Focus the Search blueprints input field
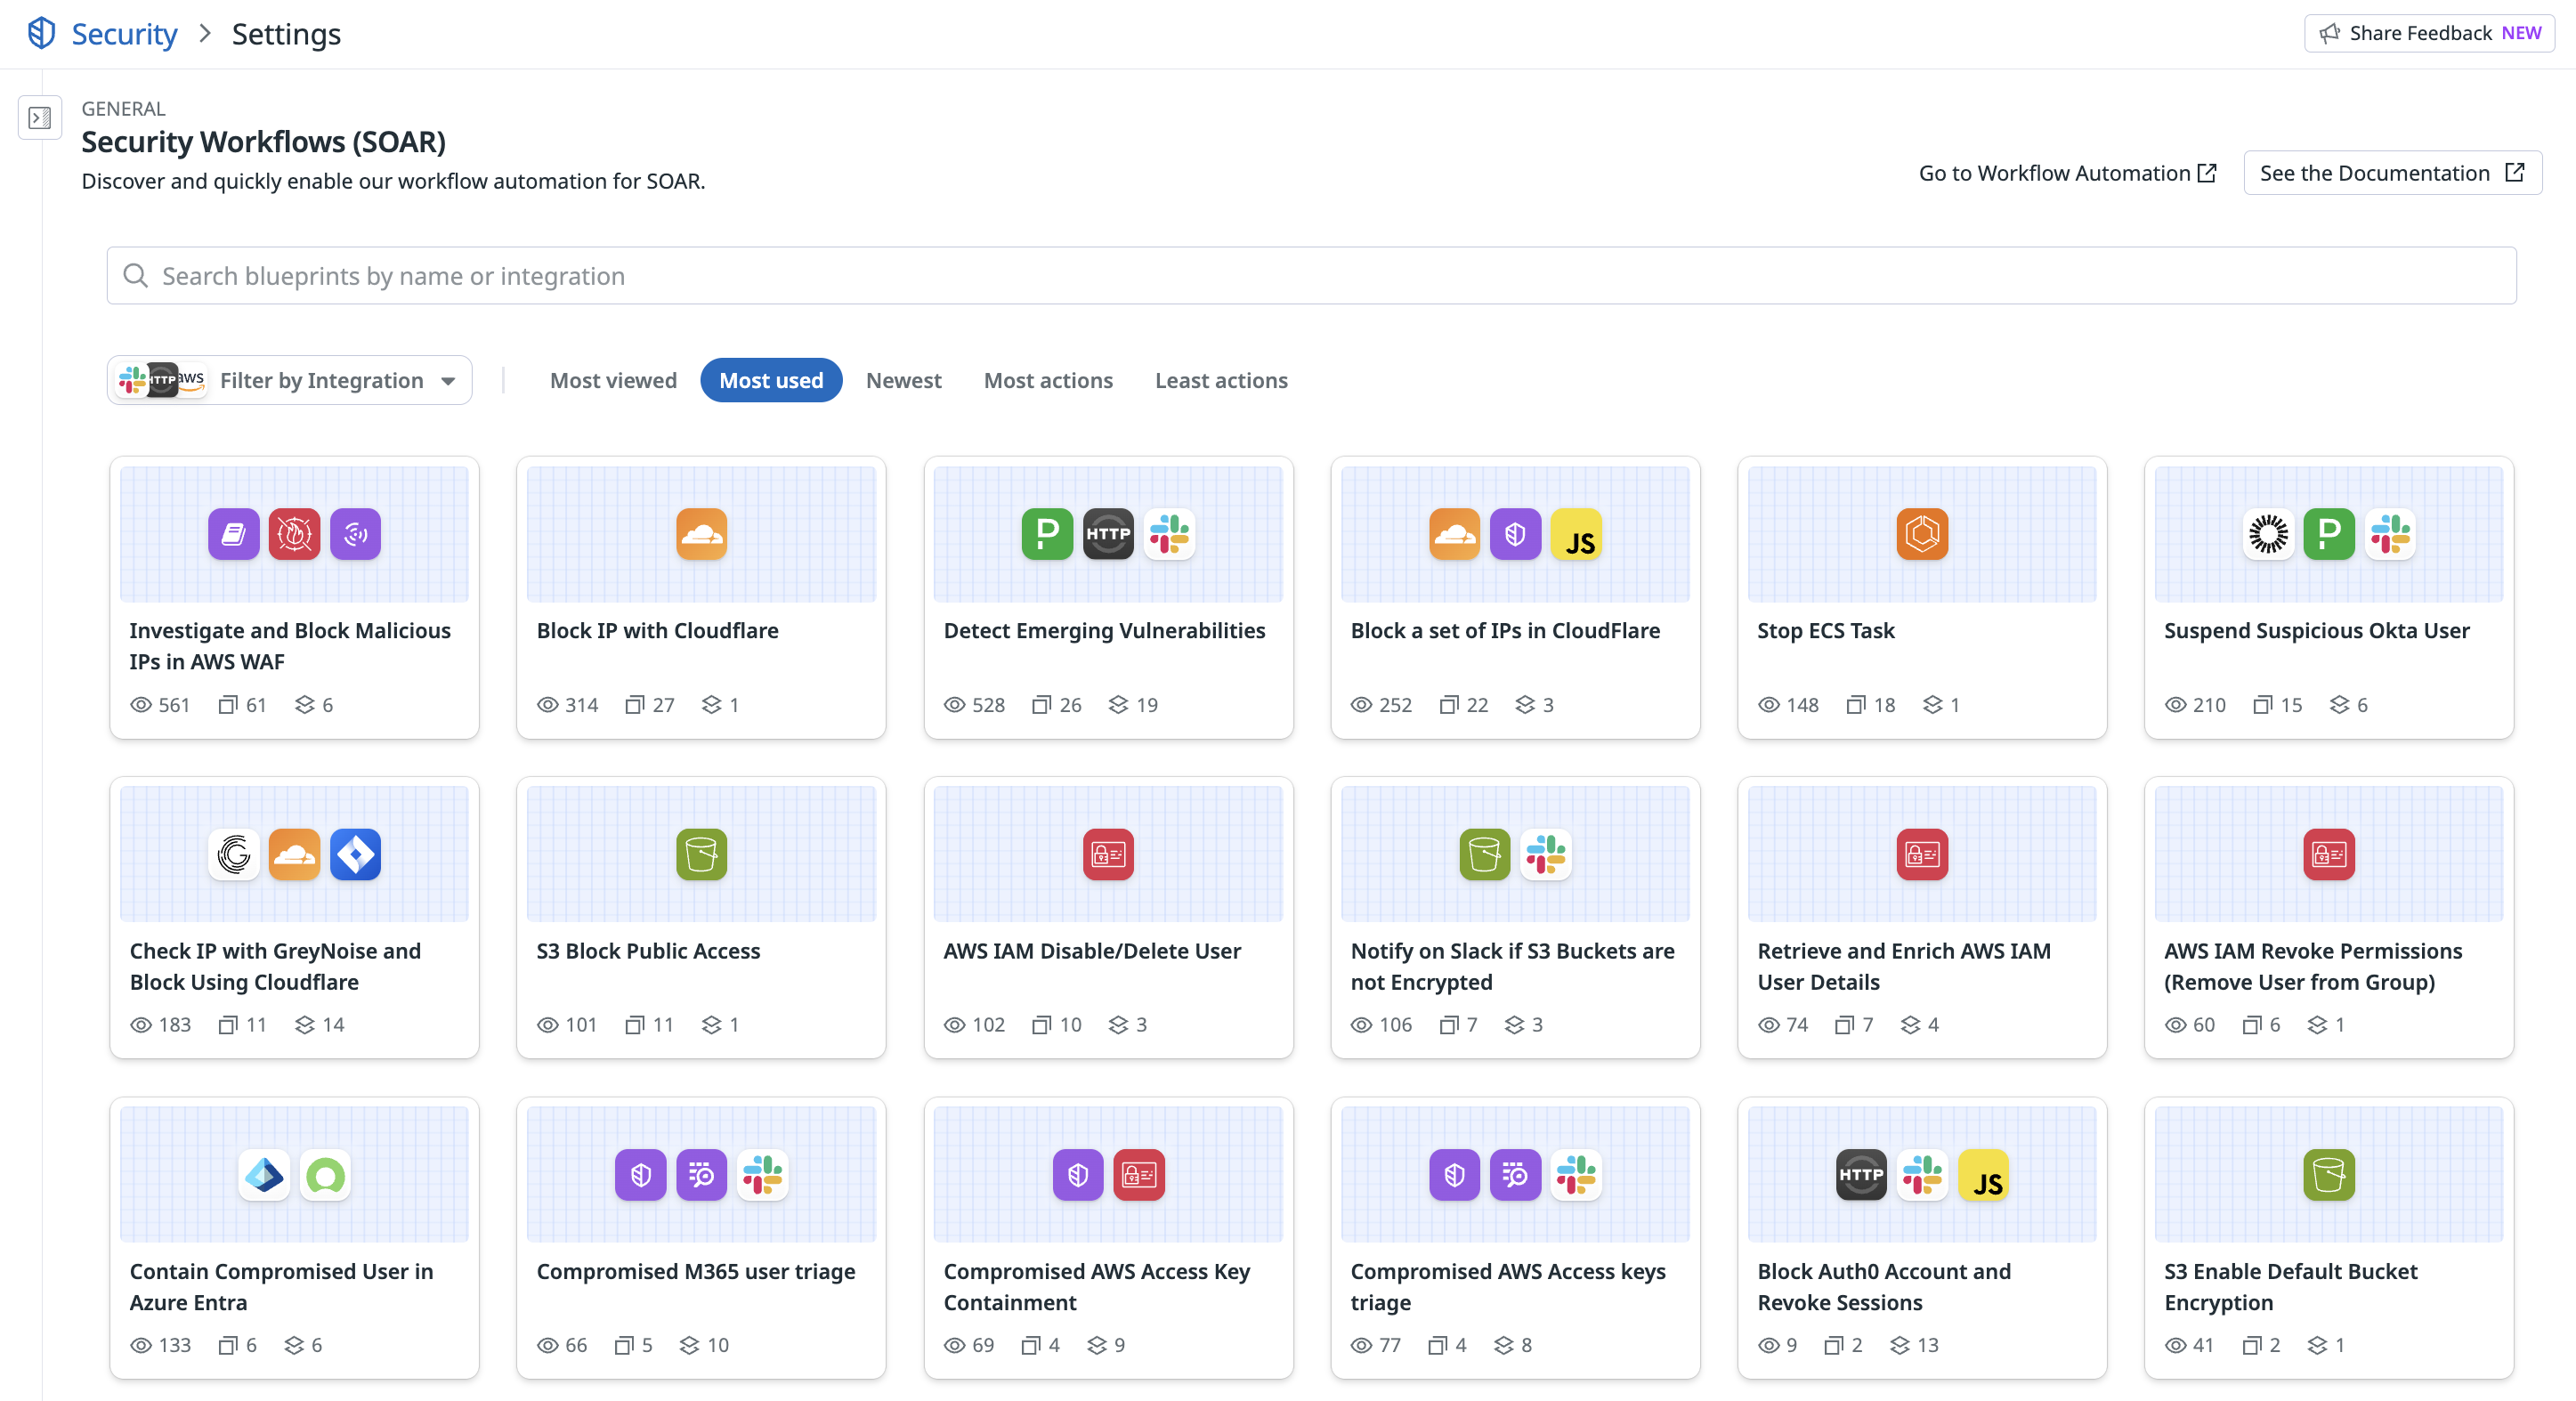2576x1401 pixels. click(1311, 275)
